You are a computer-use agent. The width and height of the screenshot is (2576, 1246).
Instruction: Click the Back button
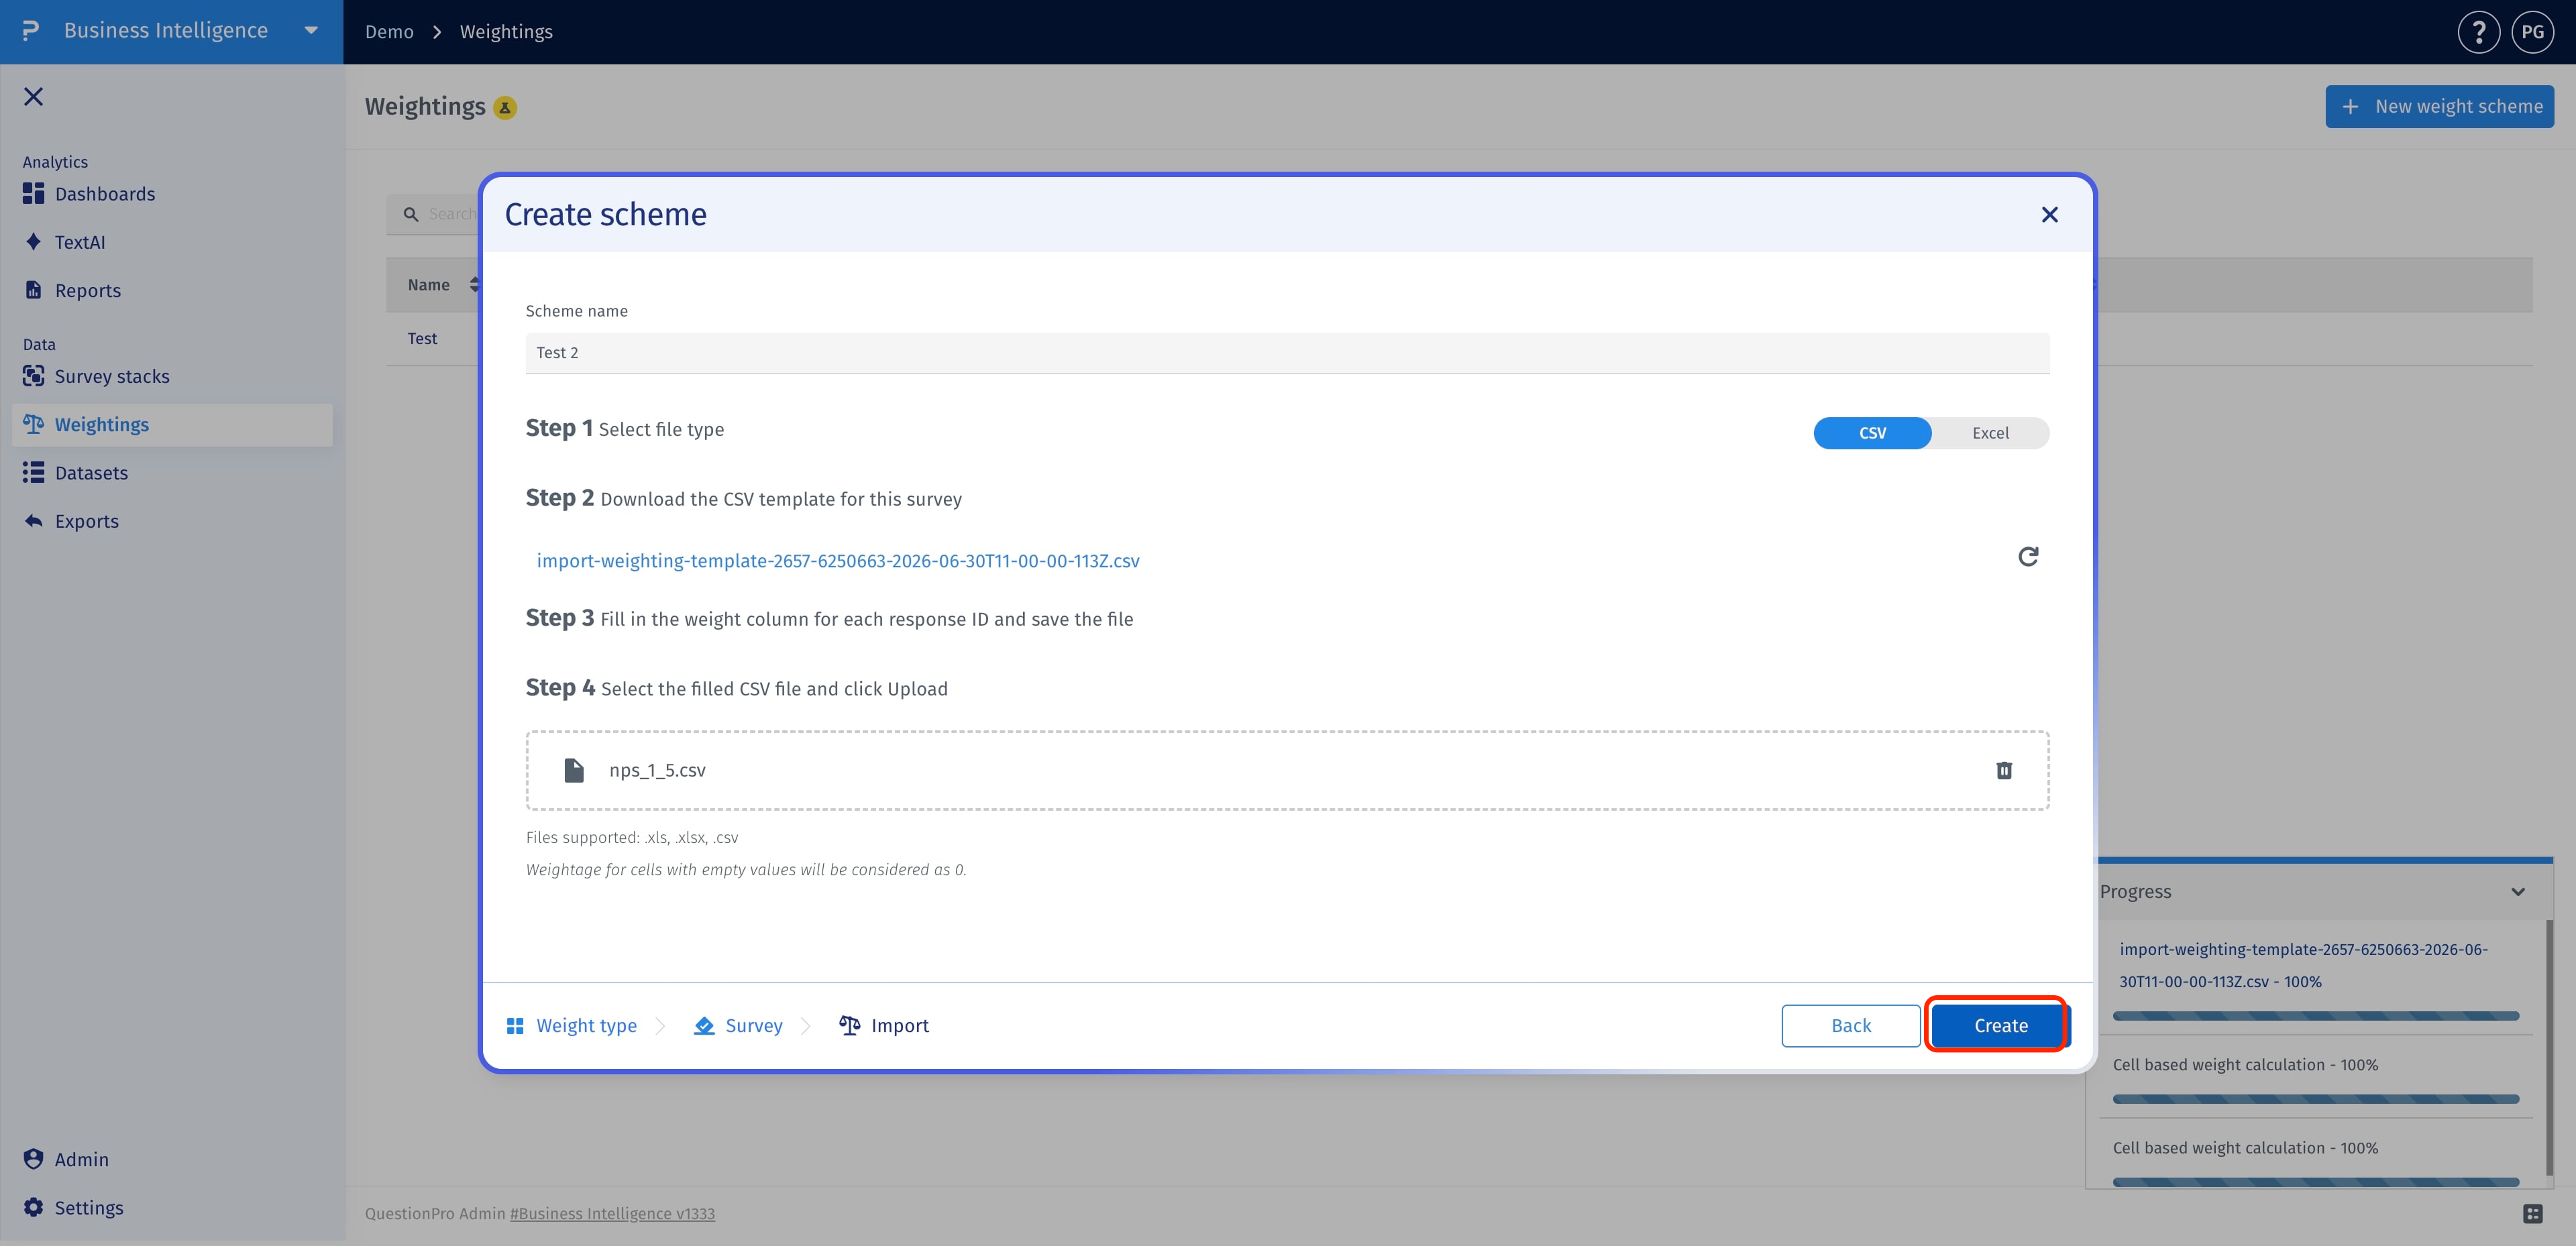tap(1851, 1025)
